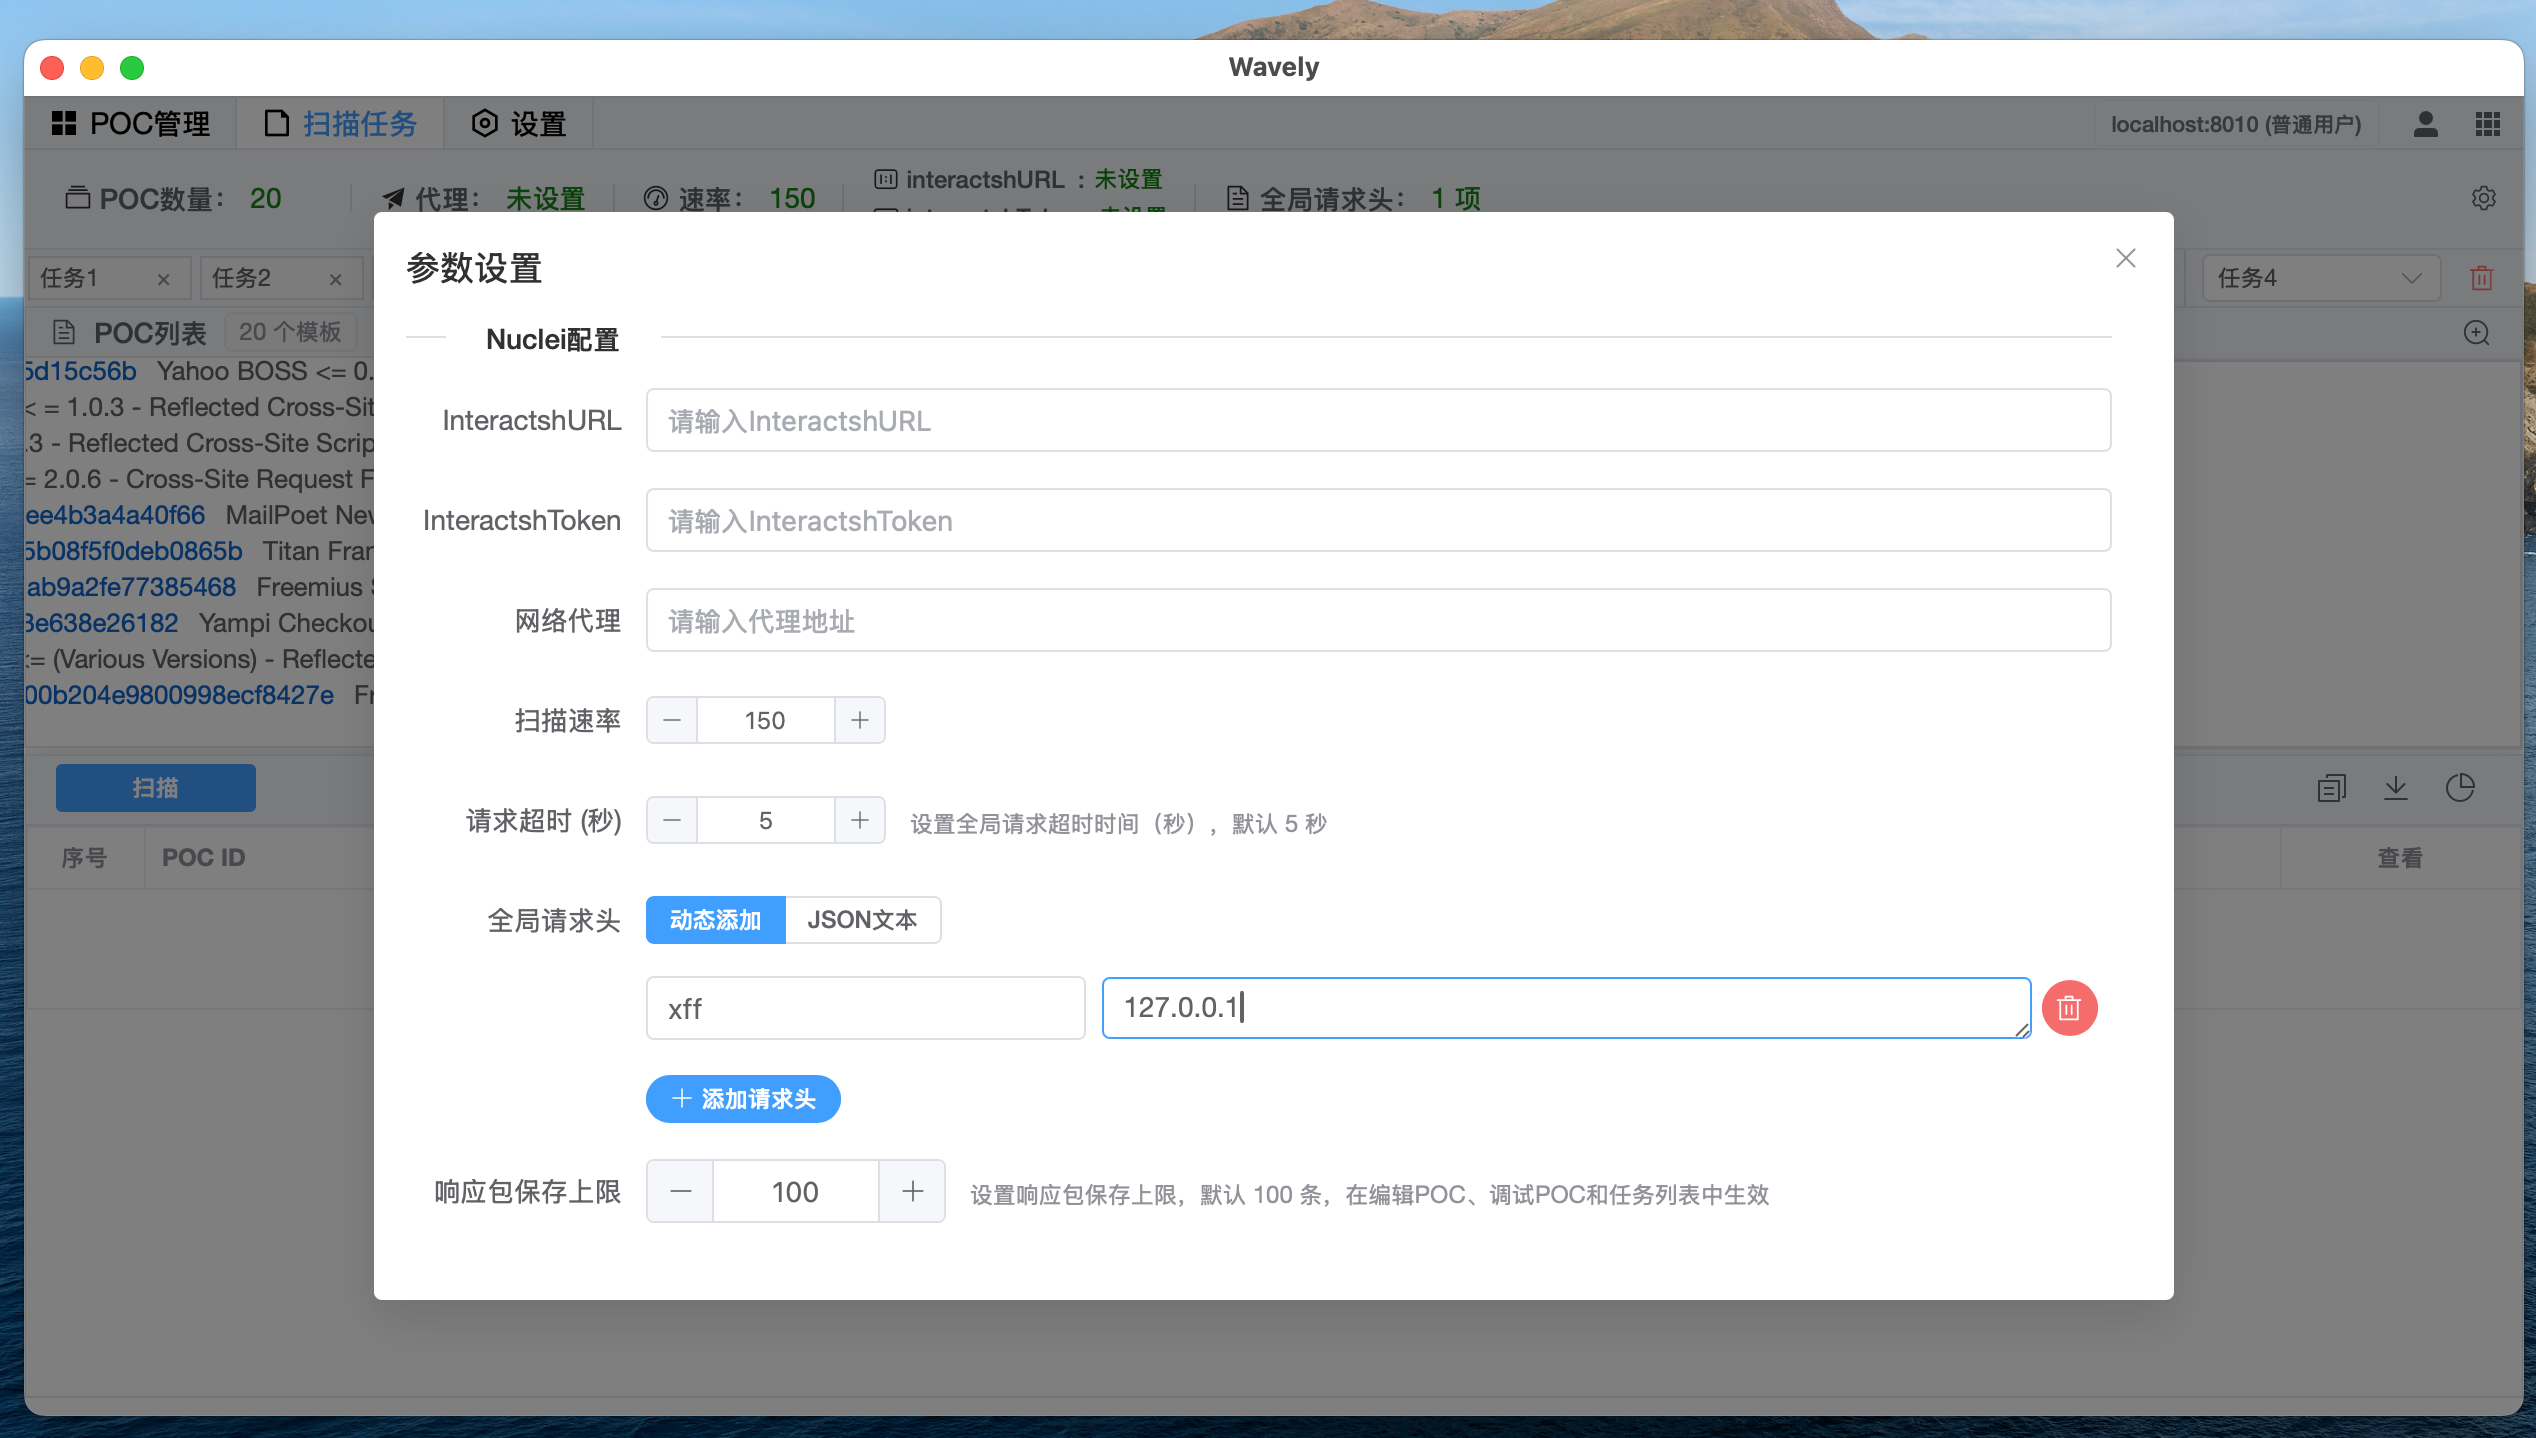The image size is (2536, 1438).
Task: Click the copy results list icon
Action: (2332, 788)
